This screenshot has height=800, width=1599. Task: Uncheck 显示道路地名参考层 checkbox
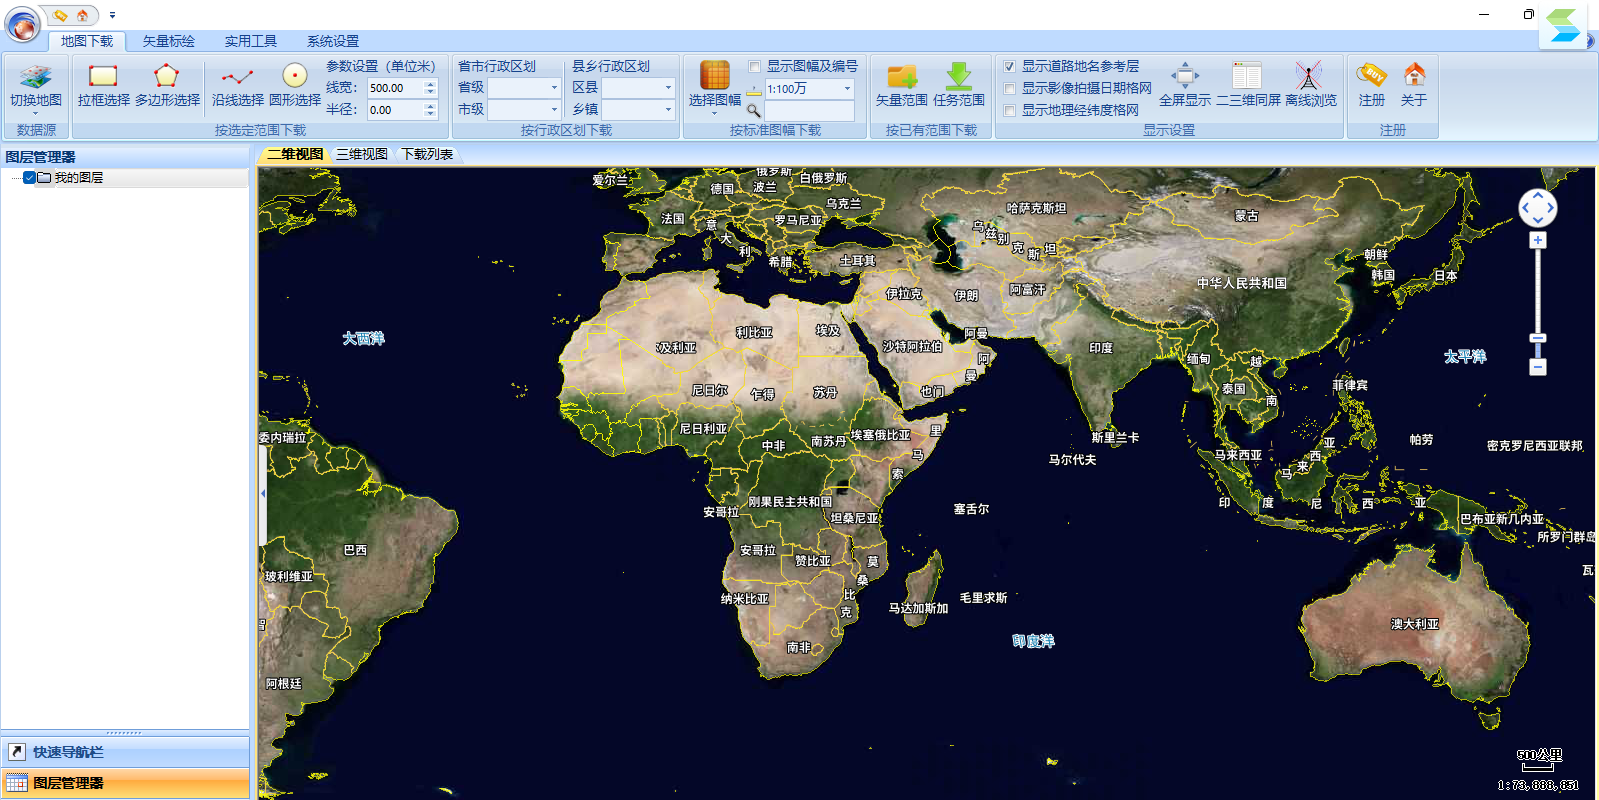(1010, 66)
